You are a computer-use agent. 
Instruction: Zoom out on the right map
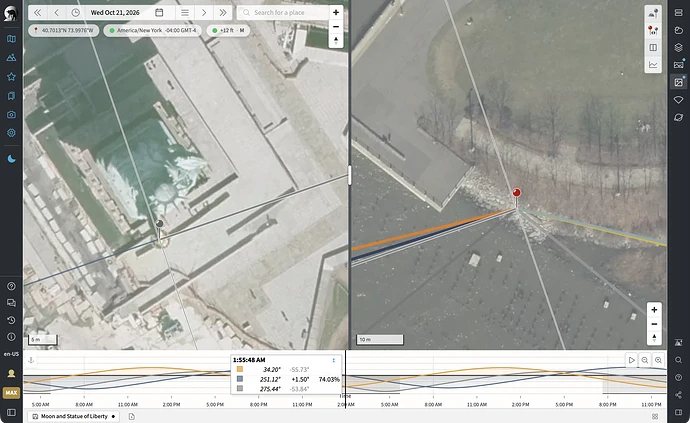tap(654, 324)
